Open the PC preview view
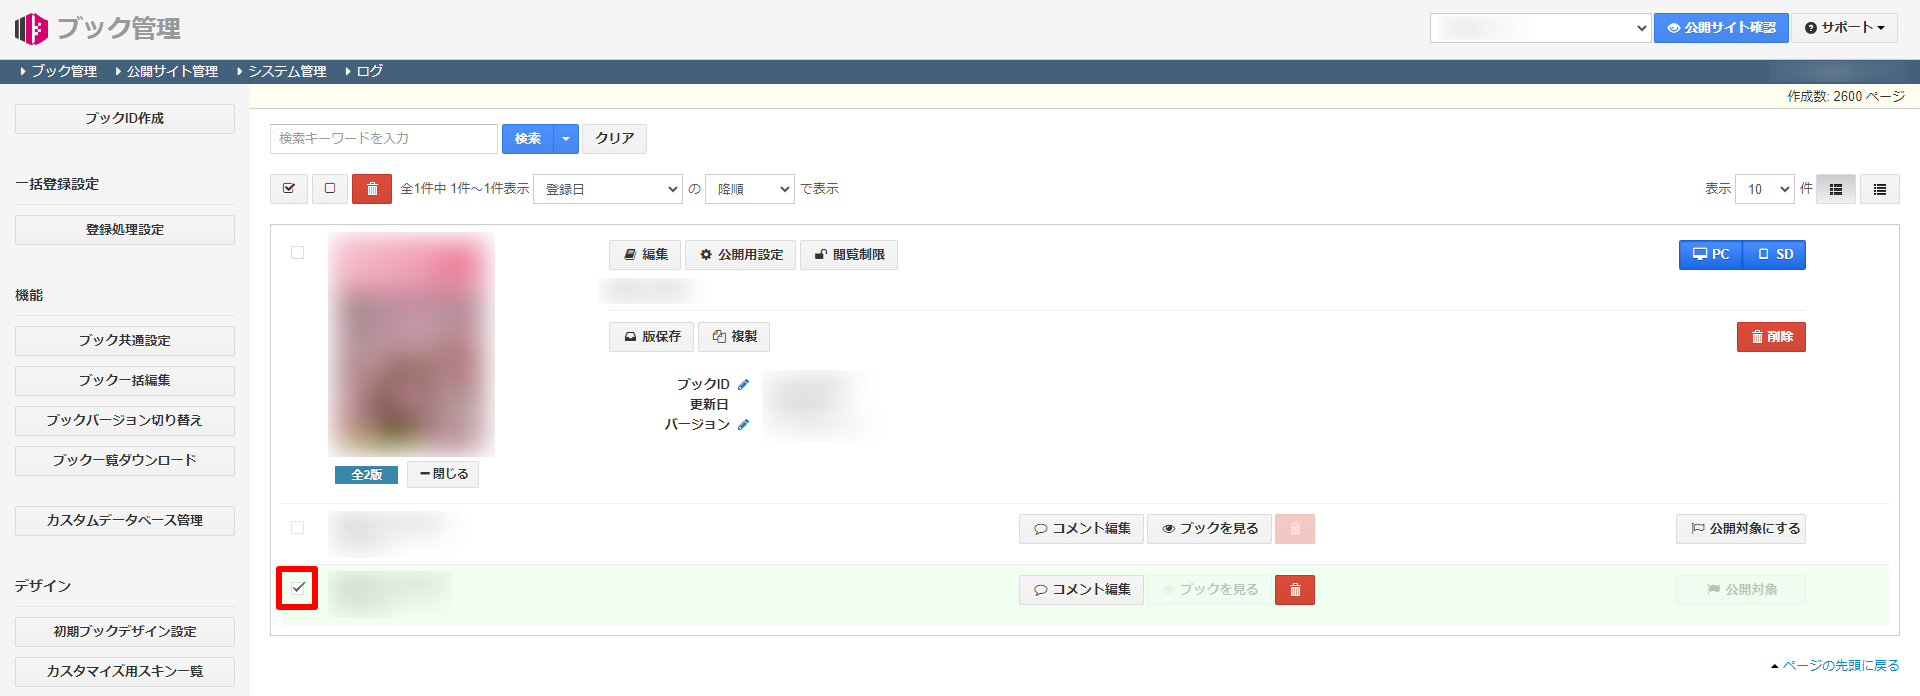The image size is (1920, 696). (x=1711, y=255)
